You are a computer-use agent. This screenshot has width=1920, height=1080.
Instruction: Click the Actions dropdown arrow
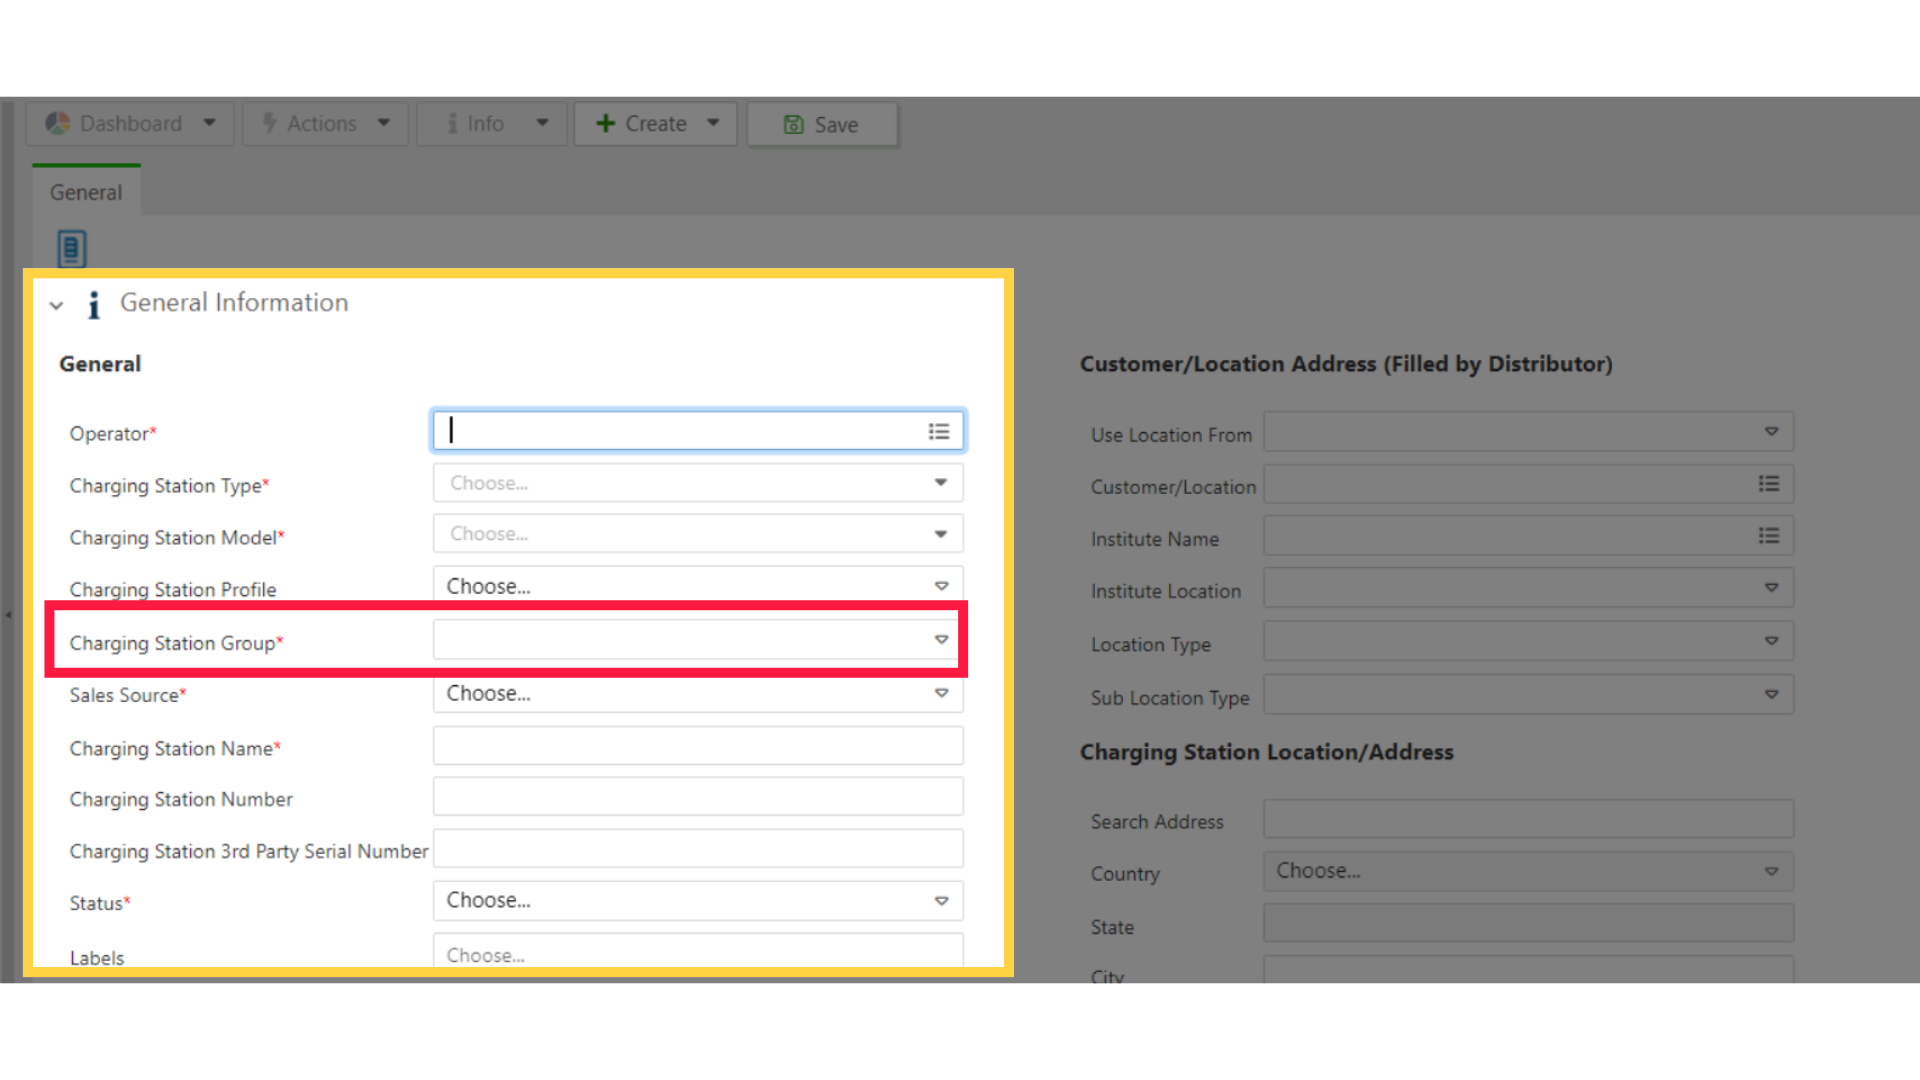pyautogui.click(x=383, y=123)
